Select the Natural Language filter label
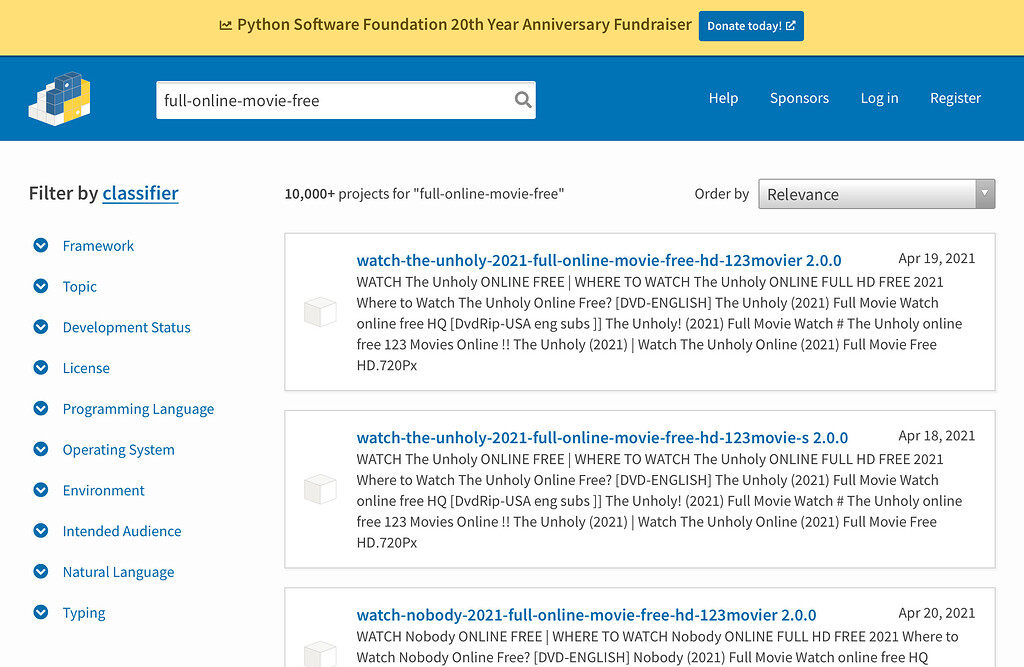 (119, 572)
